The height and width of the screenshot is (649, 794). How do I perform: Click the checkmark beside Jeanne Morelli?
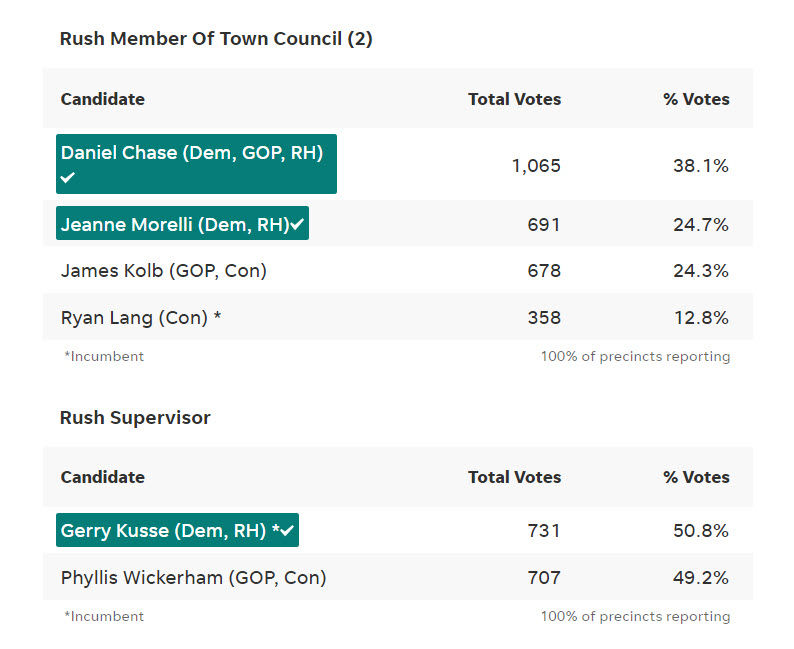297,224
